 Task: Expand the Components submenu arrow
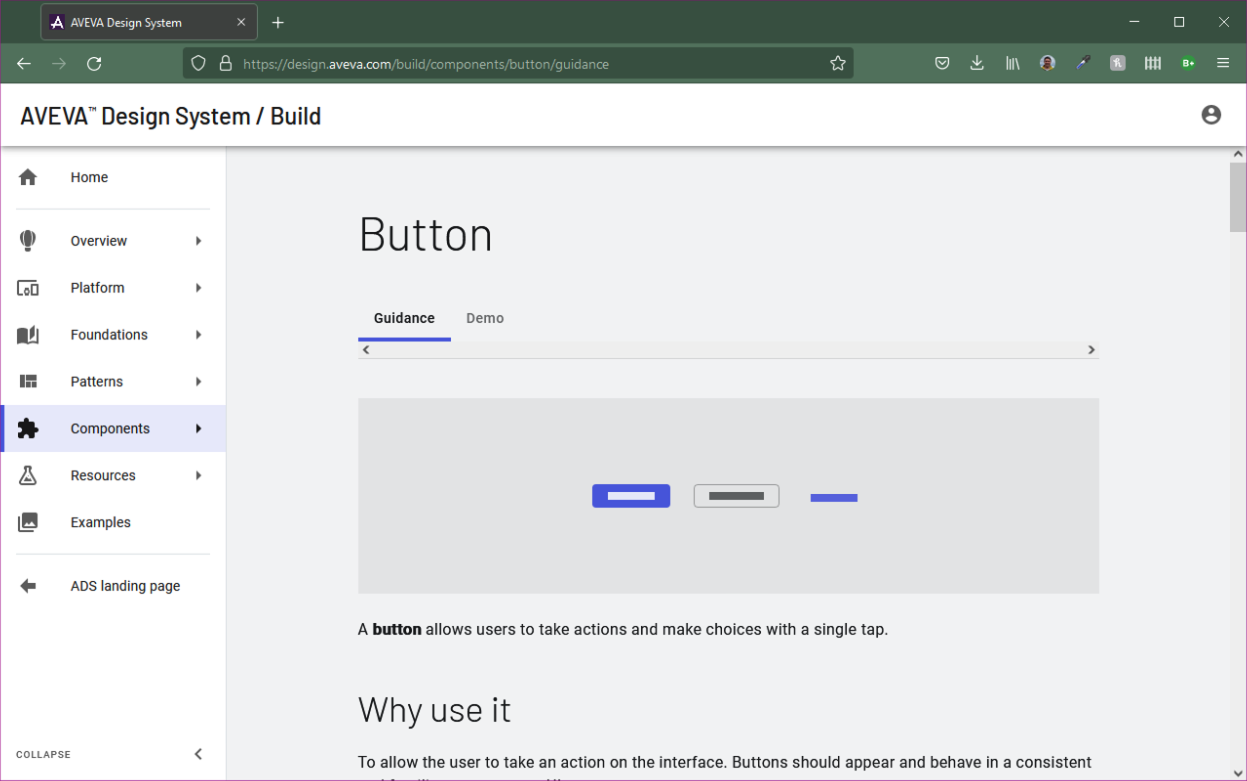pos(198,429)
